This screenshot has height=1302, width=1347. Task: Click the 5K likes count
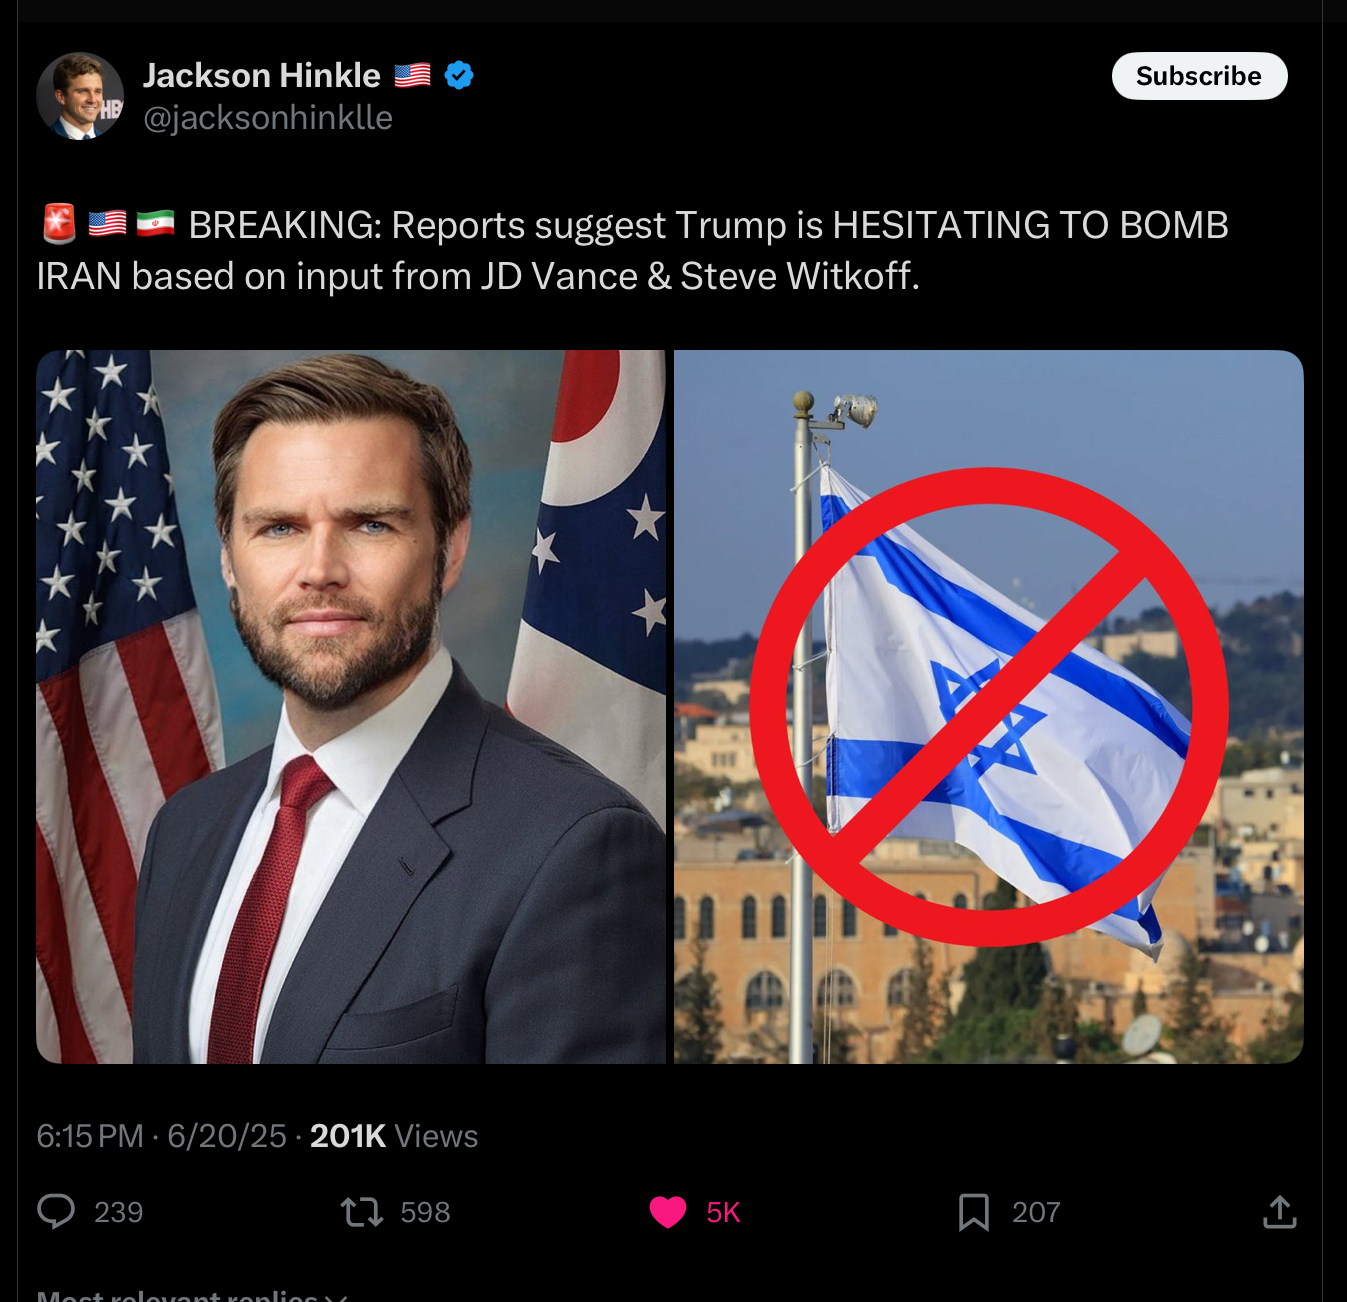coord(723,1212)
